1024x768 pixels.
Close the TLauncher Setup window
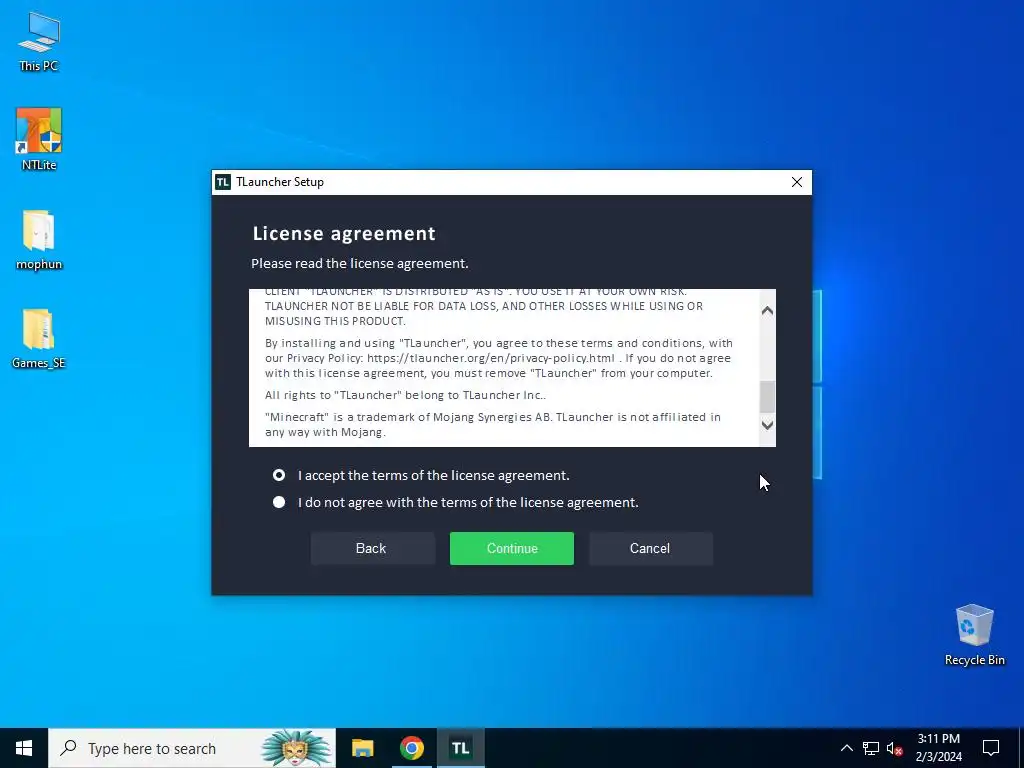797,182
